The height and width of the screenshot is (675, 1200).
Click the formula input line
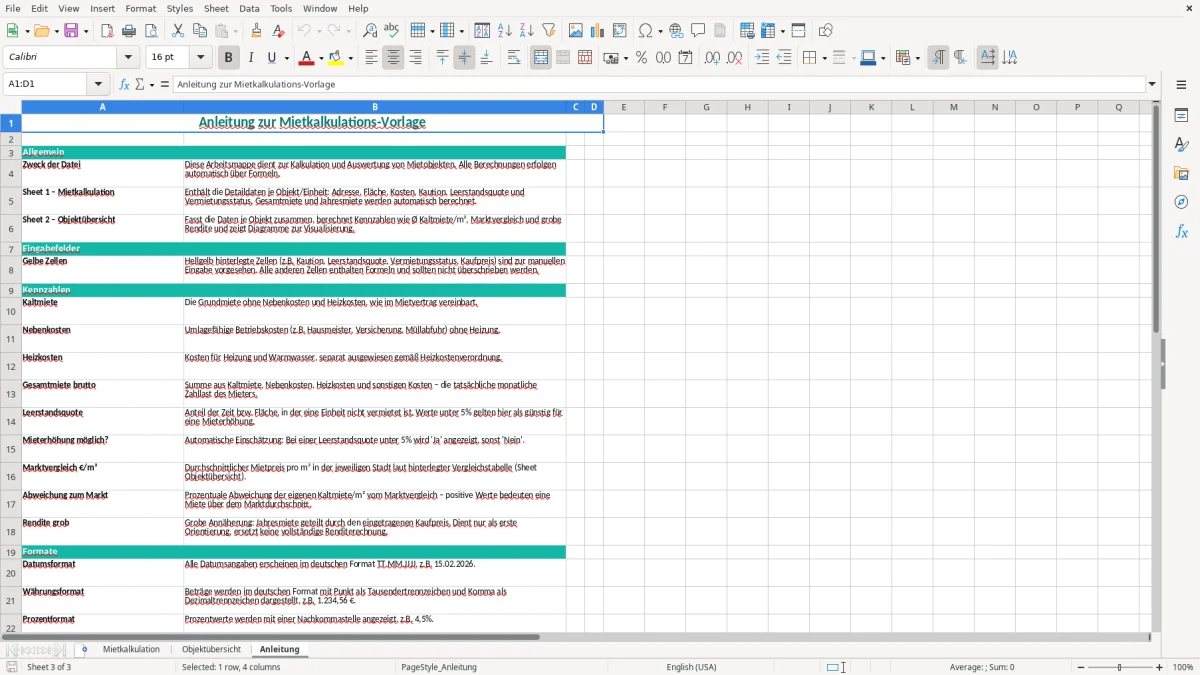[x=659, y=84]
